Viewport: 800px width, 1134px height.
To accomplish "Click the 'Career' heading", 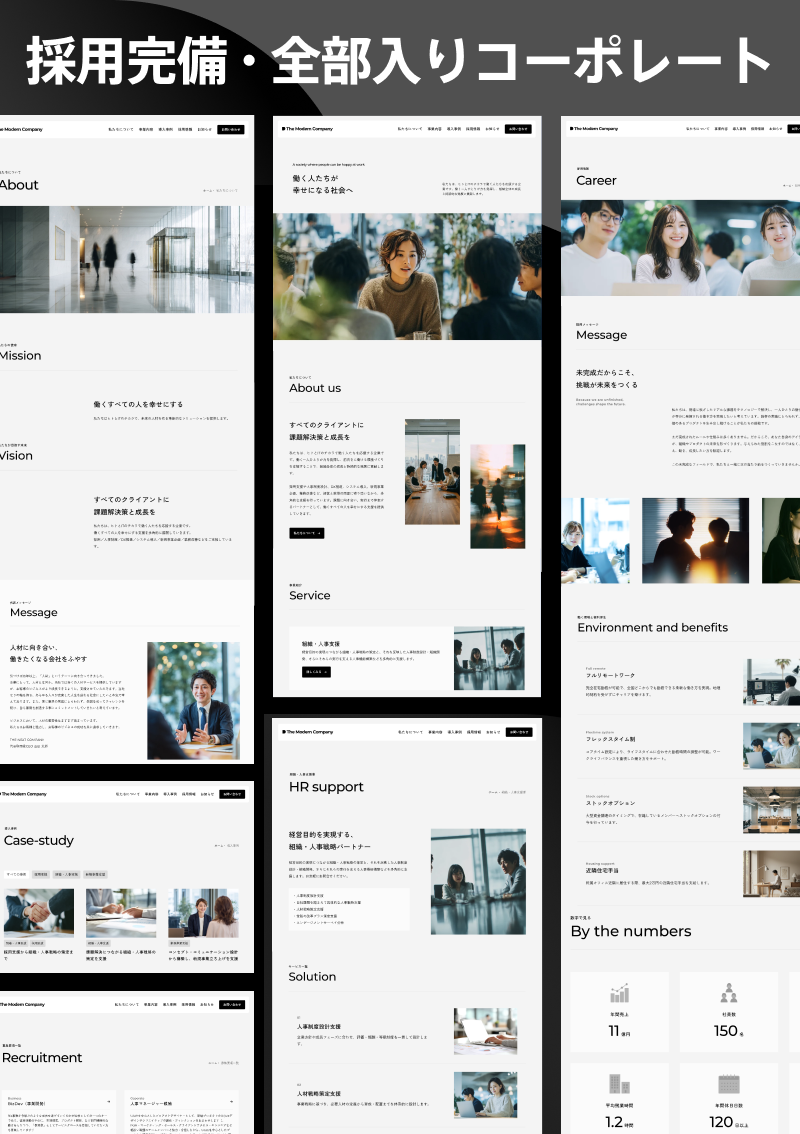I will 596,180.
